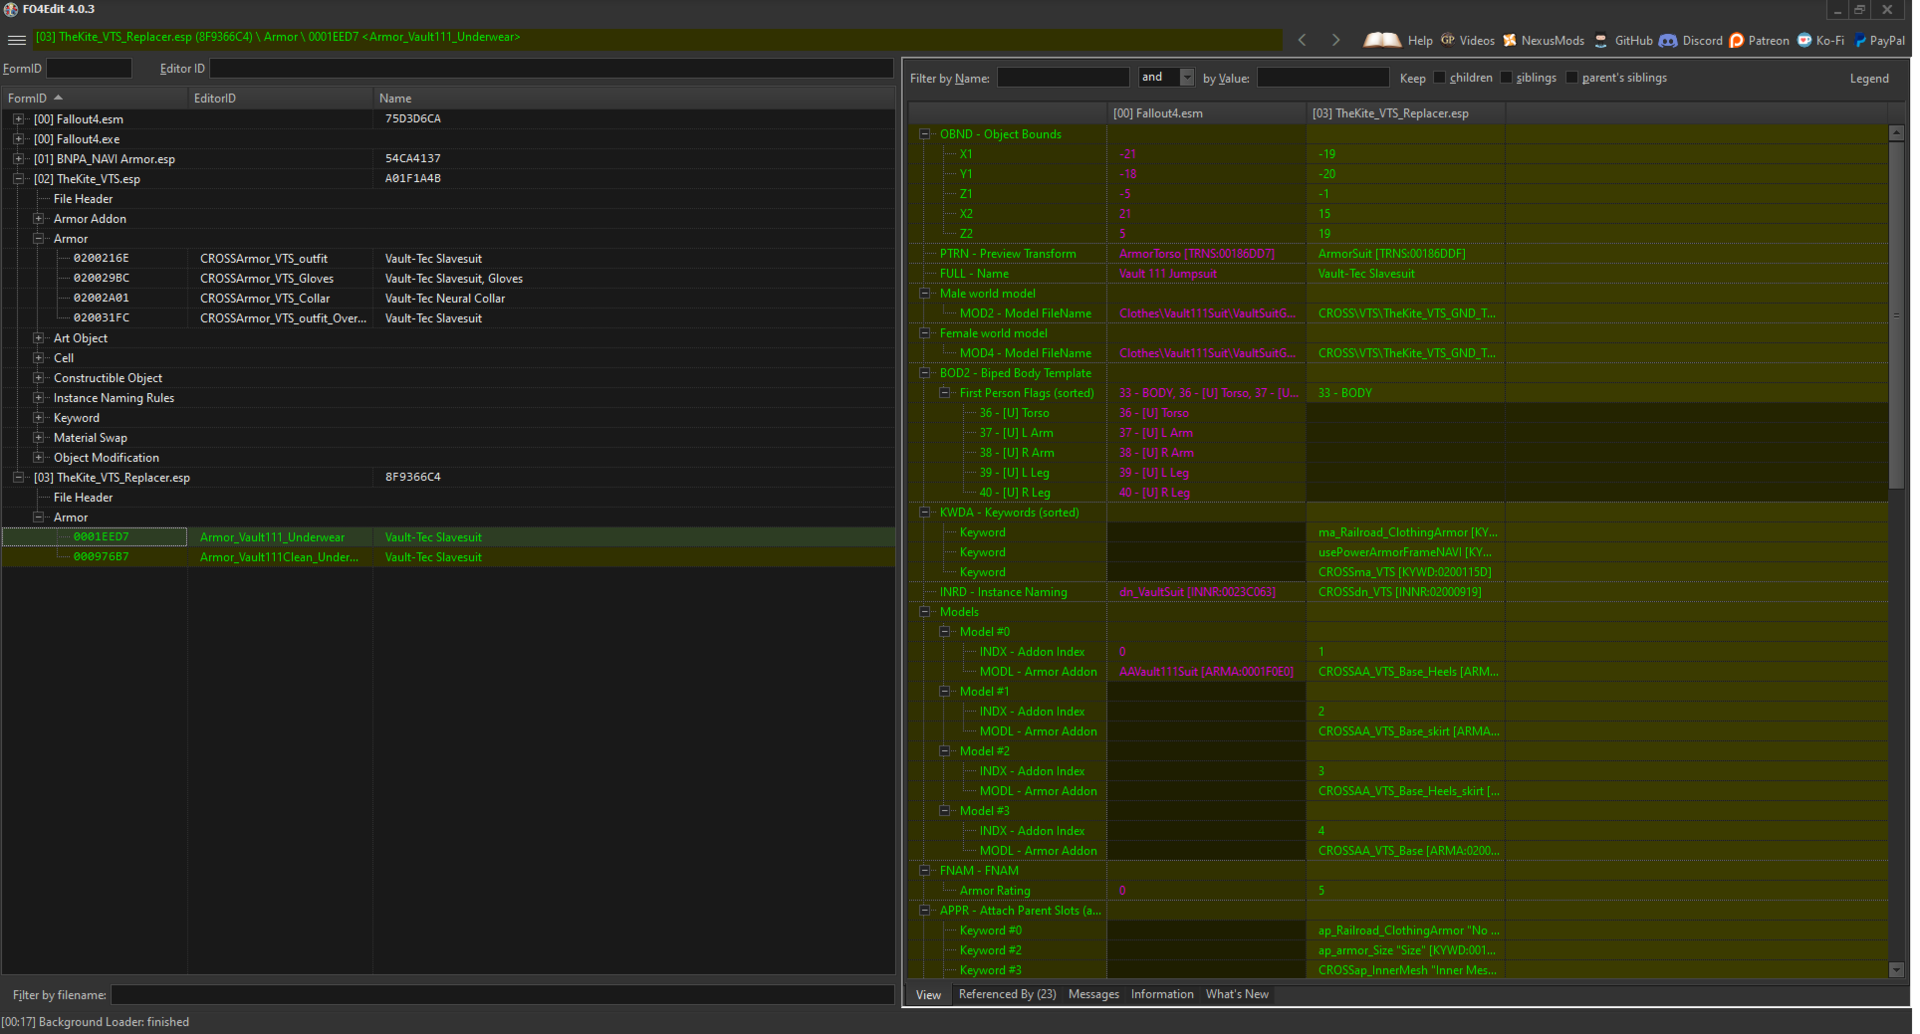Open the Legend button
Viewport: 1920px width, 1034px height.
coord(1869,78)
